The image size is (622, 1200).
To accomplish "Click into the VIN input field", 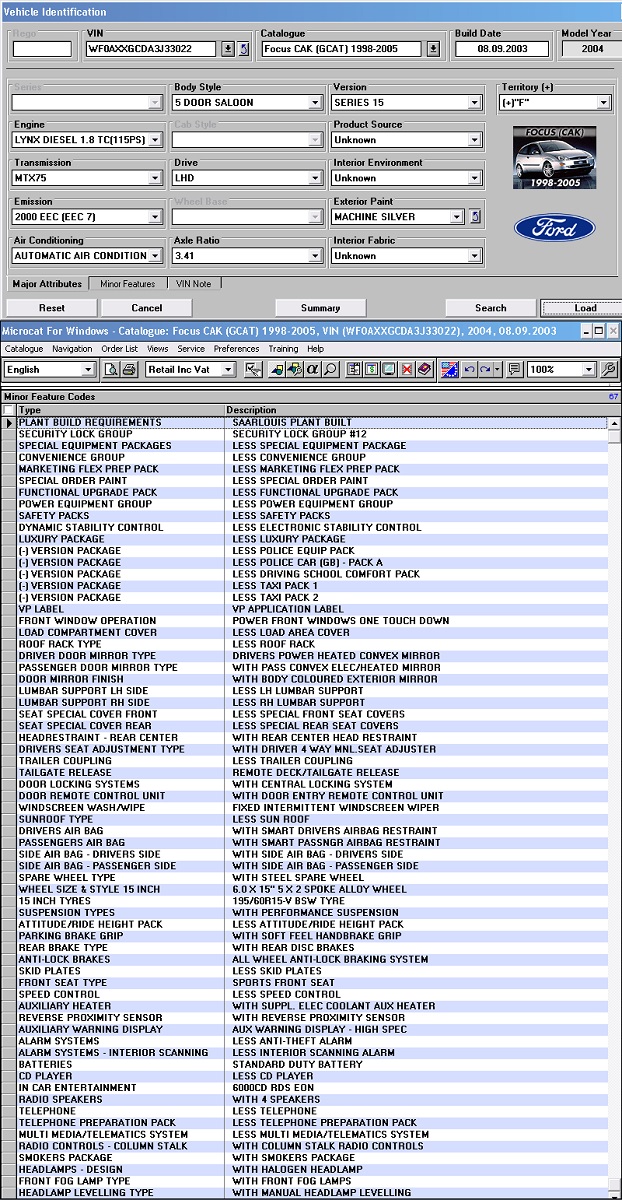I will (x=152, y=48).
